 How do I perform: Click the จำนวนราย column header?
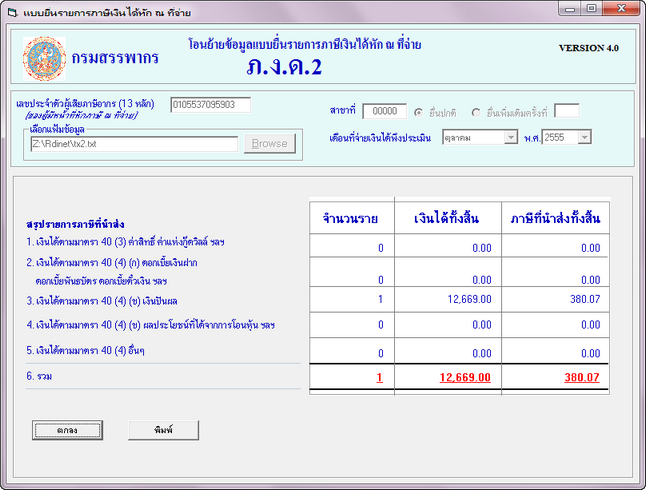[350, 218]
